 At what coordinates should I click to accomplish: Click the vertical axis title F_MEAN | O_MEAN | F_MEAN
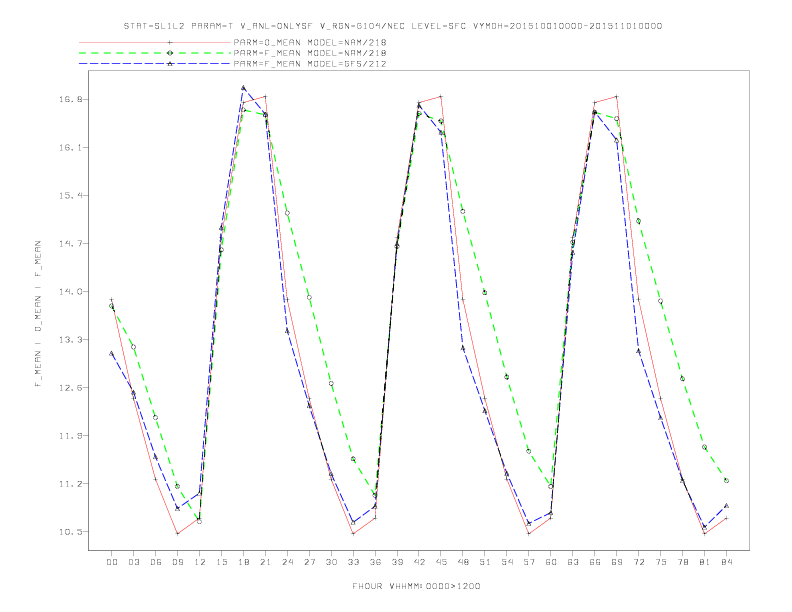(38, 314)
